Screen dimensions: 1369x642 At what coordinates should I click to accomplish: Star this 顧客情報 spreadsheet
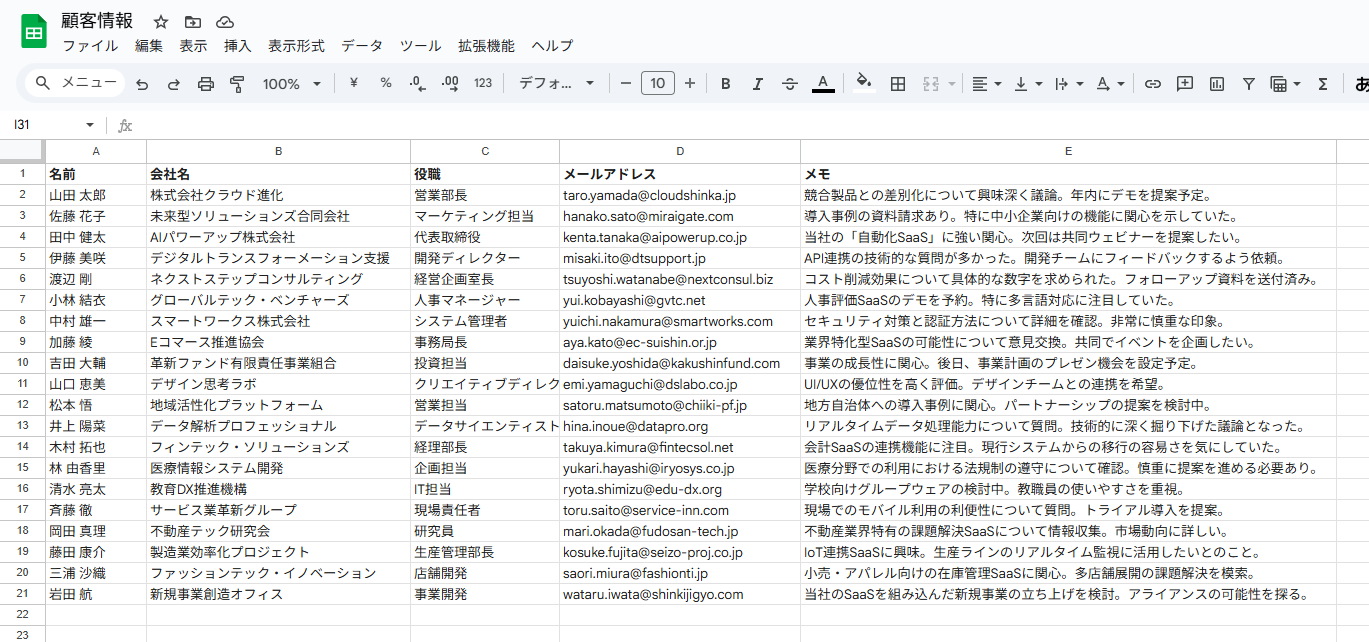pyautogui.click(x=161, y=22)
